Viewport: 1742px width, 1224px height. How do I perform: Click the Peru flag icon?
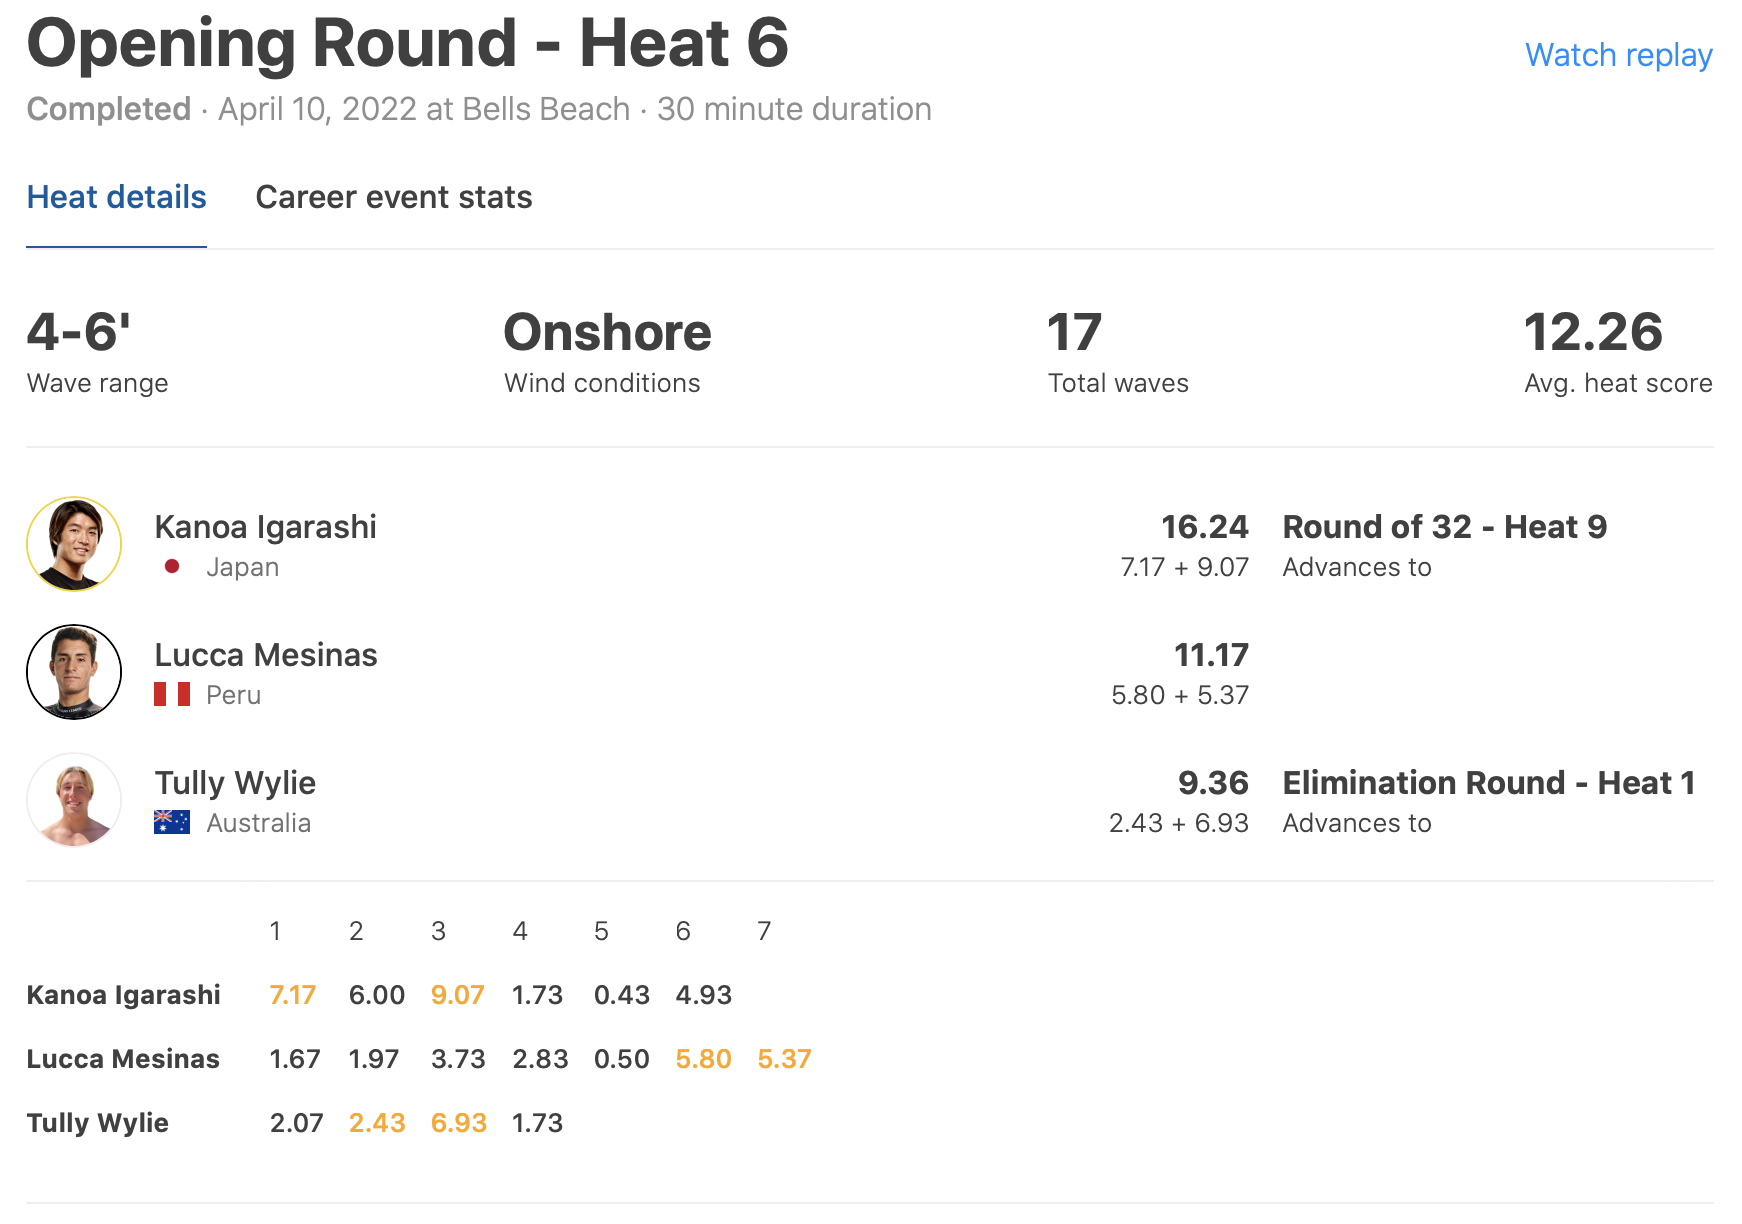click(172, 695)
